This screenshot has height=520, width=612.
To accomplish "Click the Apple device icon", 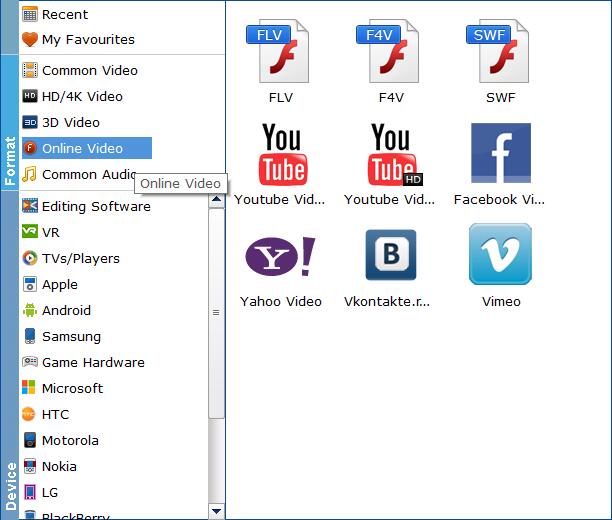I will coord(30,284).
